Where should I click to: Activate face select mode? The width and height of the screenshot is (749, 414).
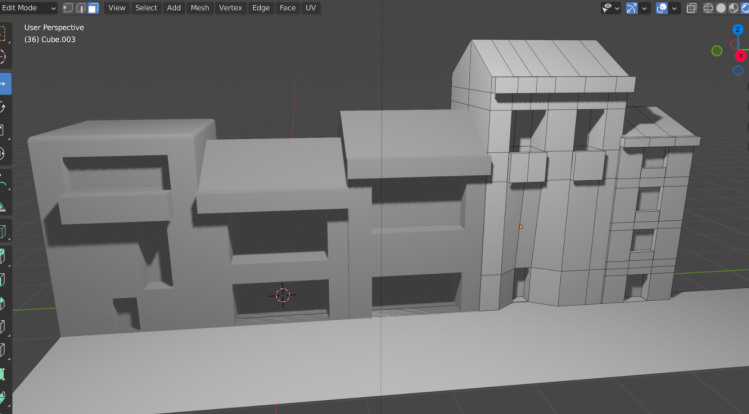tap(93, 7)
